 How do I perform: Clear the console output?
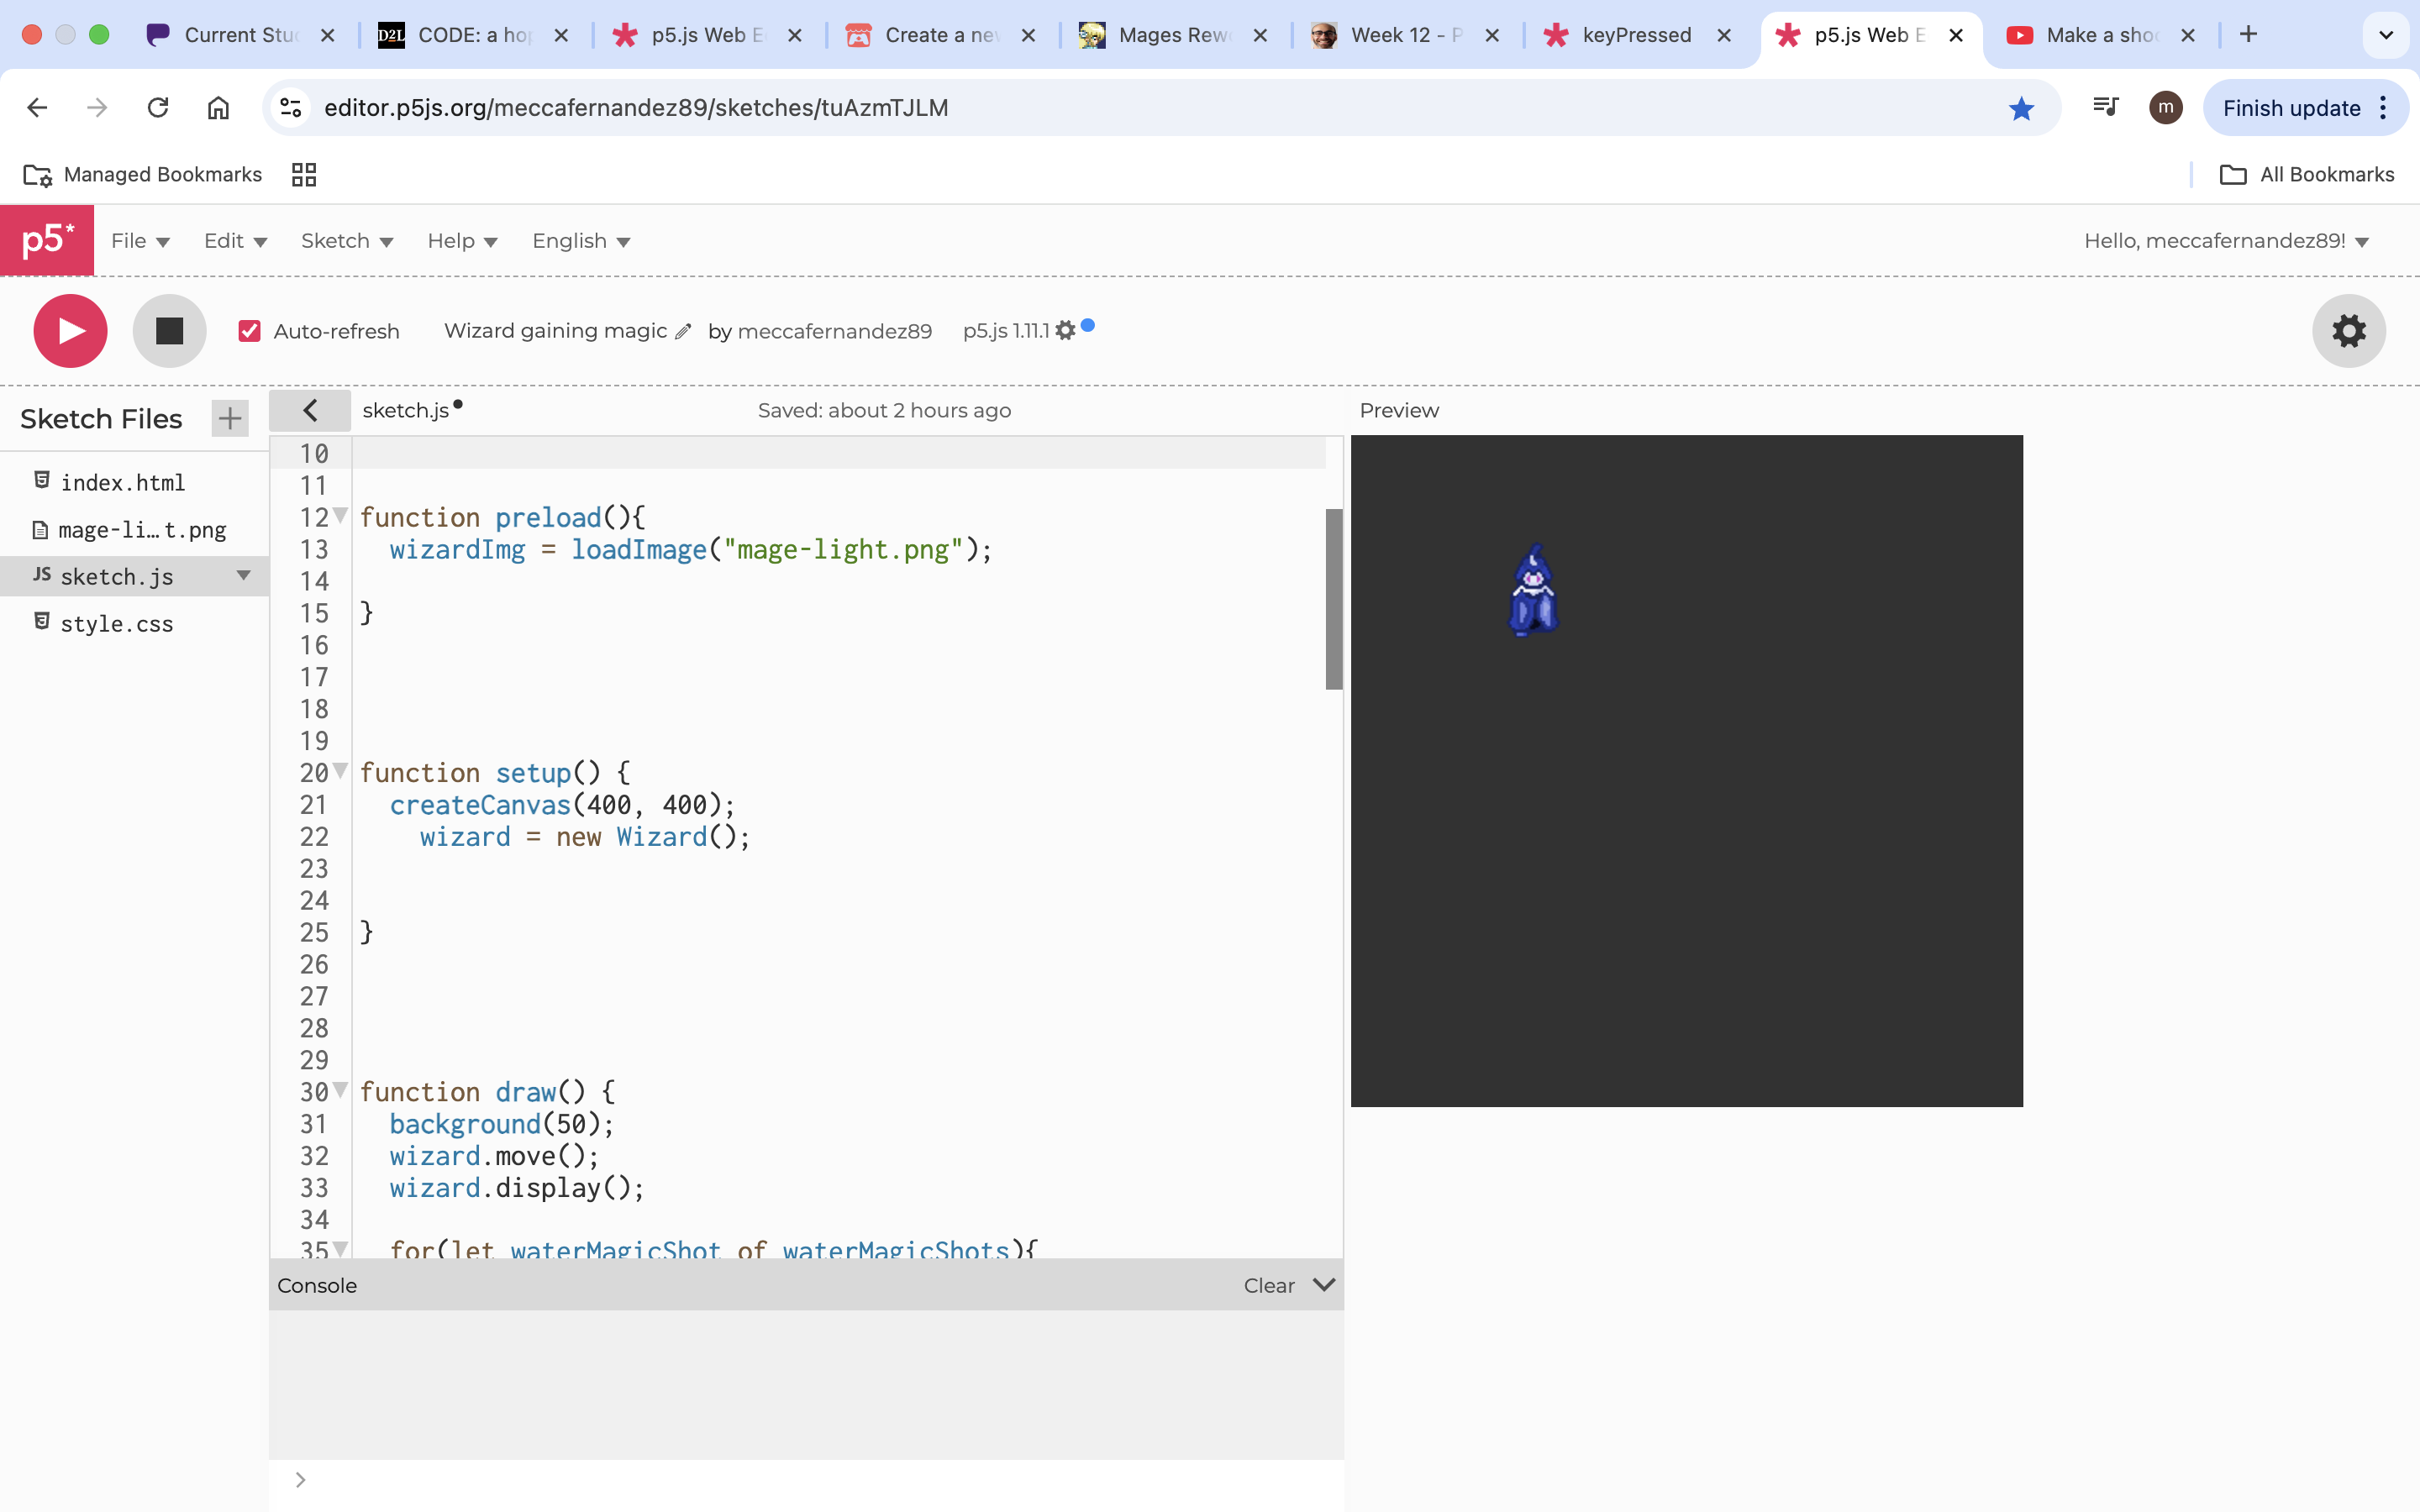pos(1268,1286)
